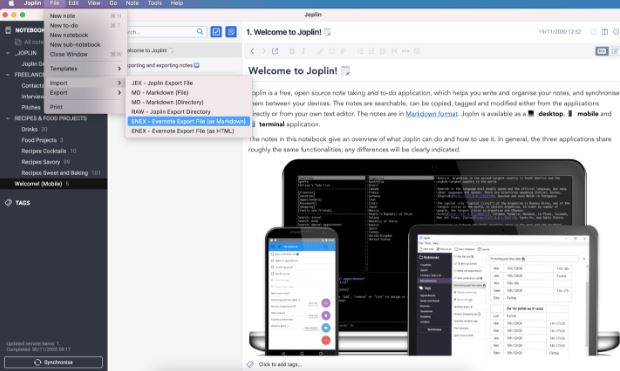Screen dimensions: 620x371
Task: Insert numbered list from the toolbar
Action: point(360,51)
